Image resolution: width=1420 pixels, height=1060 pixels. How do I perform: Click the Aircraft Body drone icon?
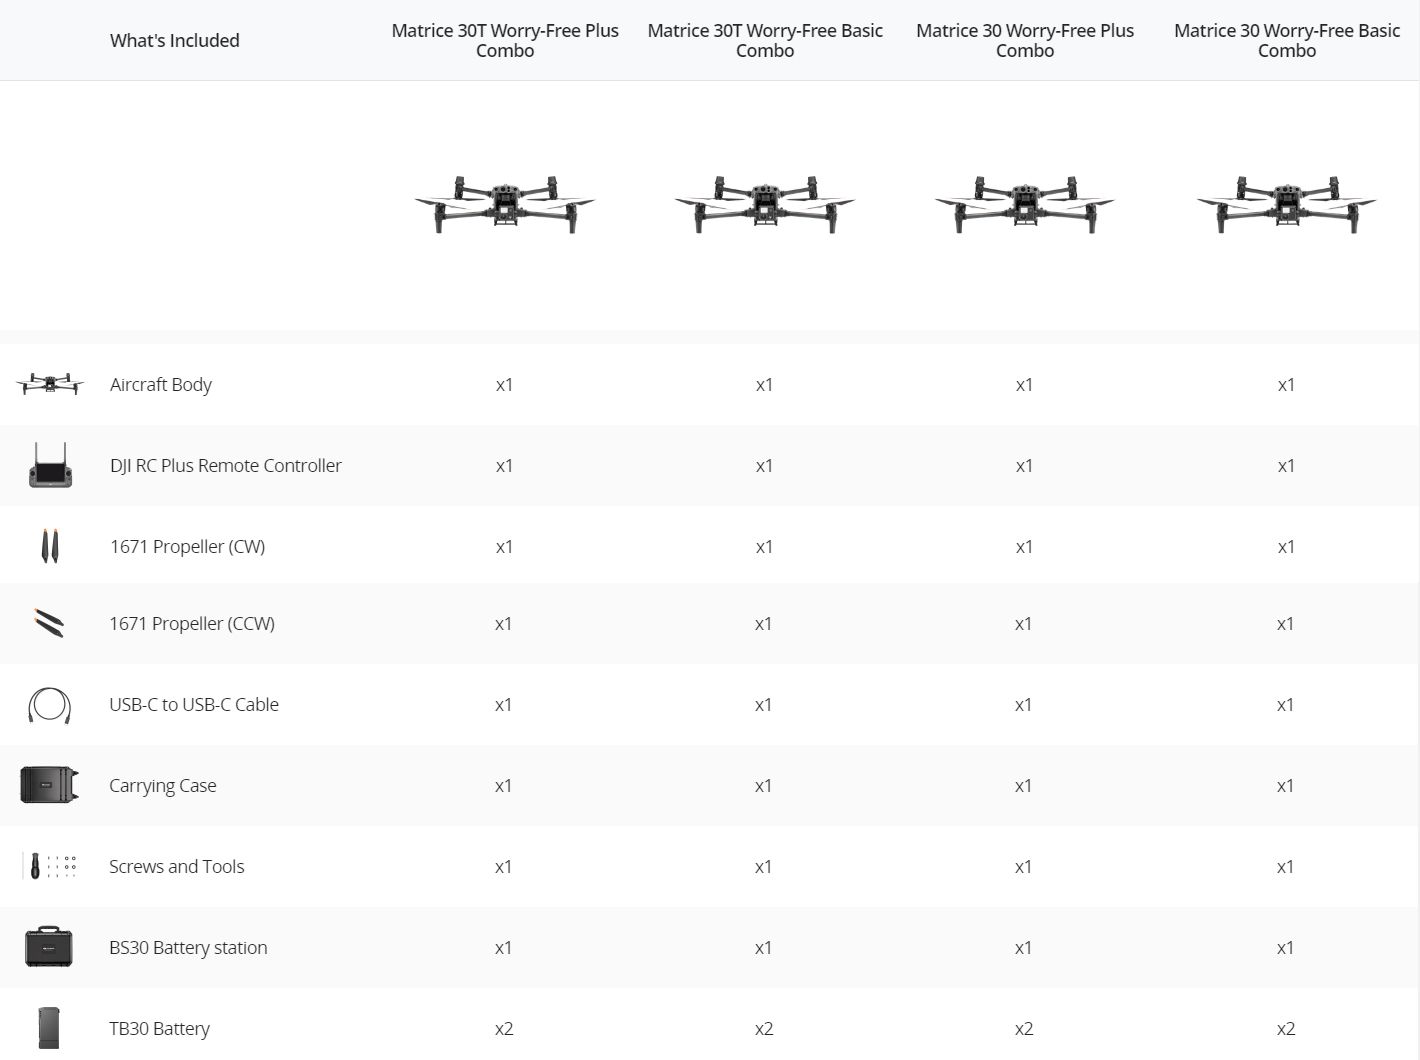pos(50,384)
